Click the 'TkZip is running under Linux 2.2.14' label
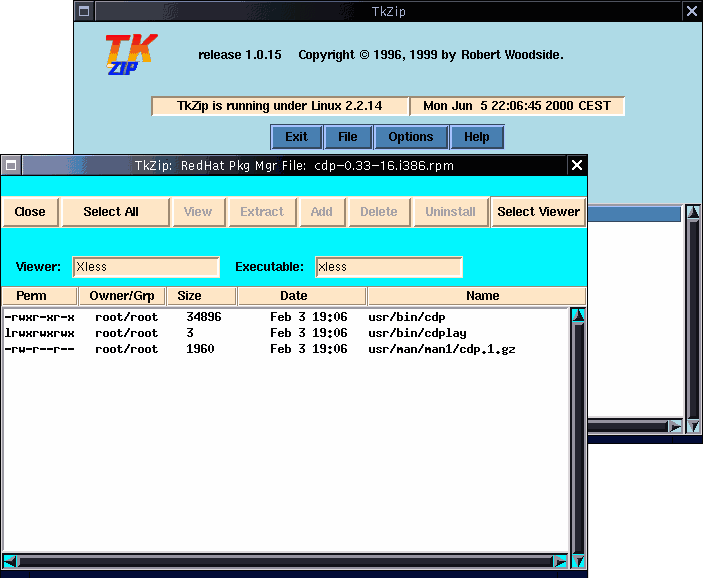 [279, 106]
